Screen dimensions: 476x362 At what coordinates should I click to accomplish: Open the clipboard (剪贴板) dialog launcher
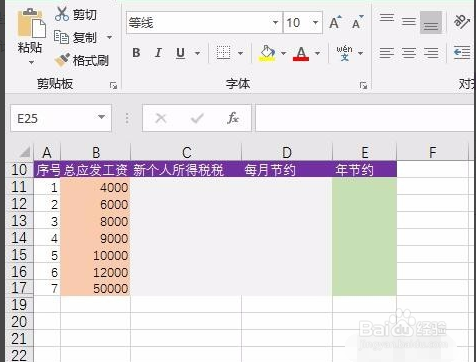113,86
